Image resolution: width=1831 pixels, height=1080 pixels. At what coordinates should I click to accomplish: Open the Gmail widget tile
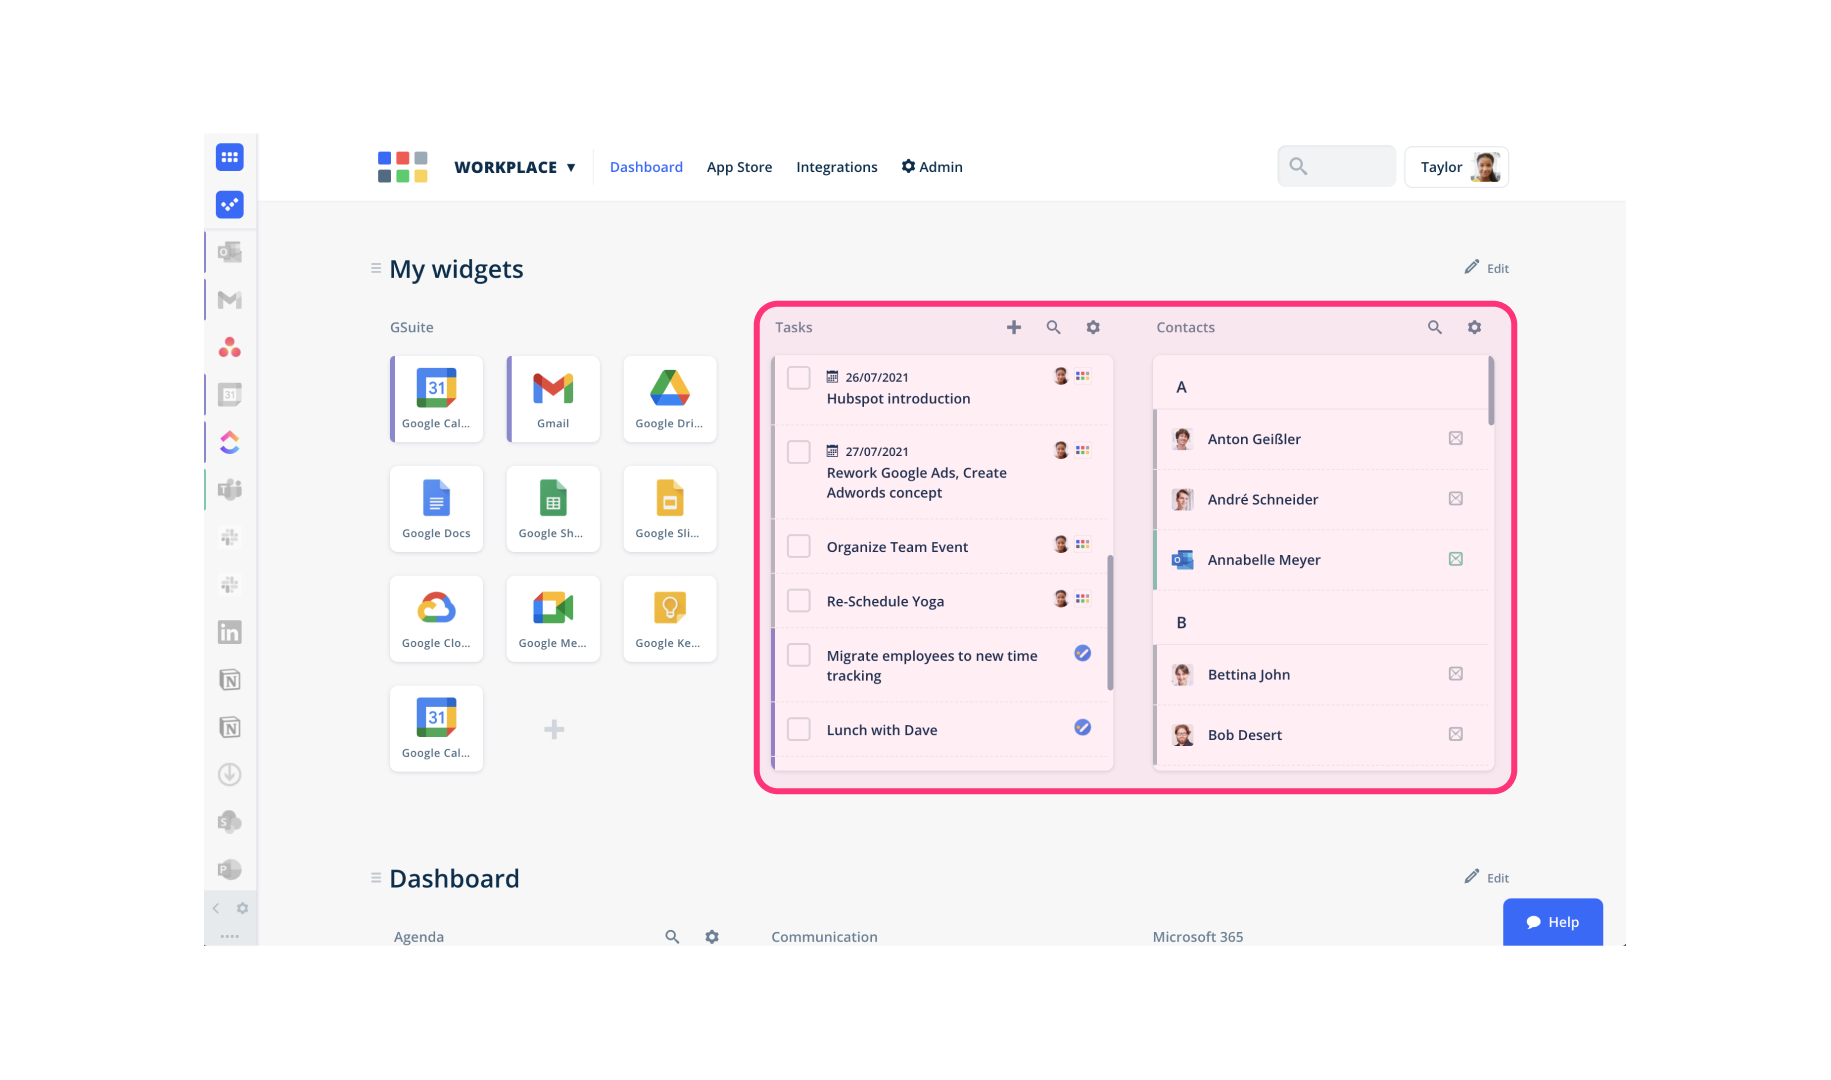553,398
